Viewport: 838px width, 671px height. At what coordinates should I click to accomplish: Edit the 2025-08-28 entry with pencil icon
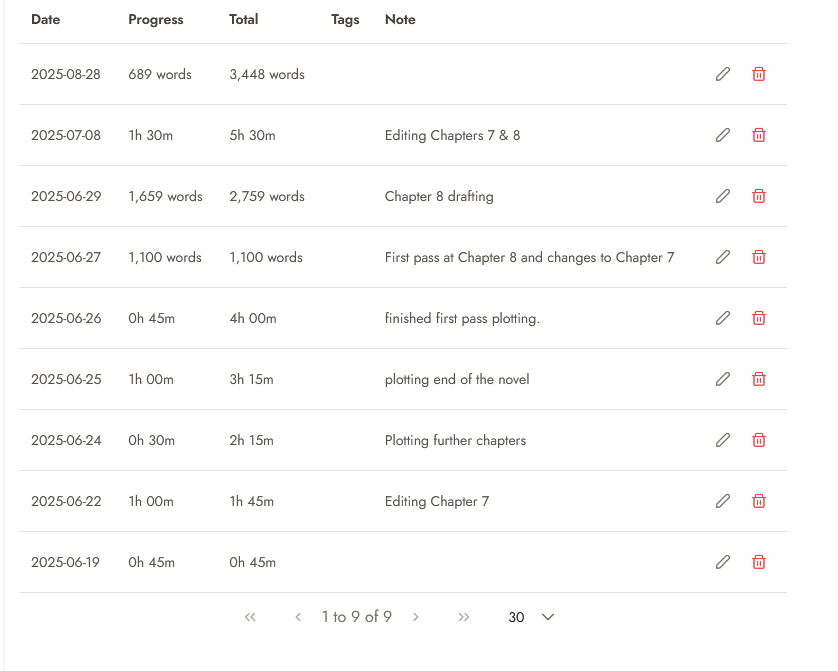pos(723,74)
